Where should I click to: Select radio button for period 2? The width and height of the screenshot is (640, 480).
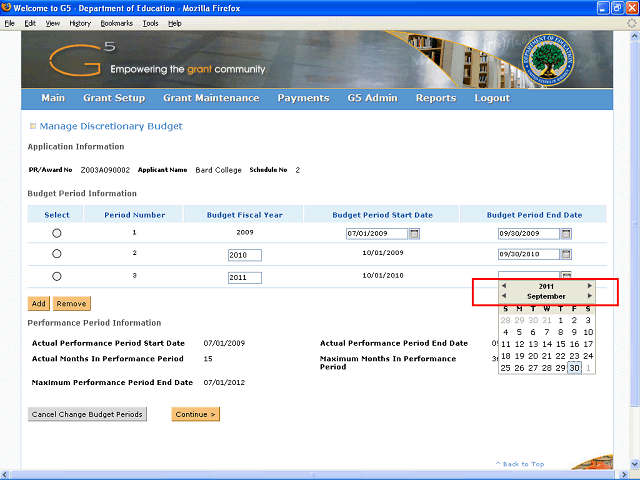(56, 254)
